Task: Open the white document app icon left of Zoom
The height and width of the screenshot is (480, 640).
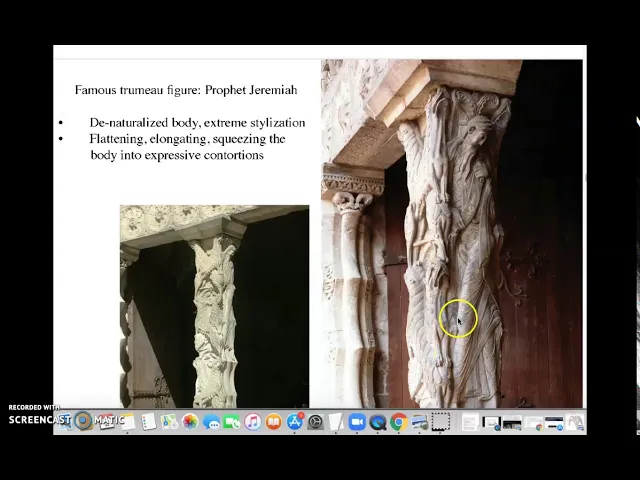Action: [x=336, y=422]
